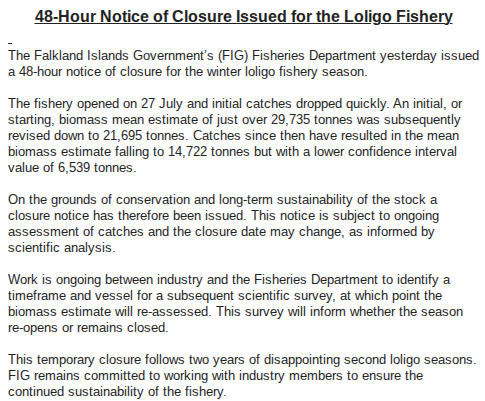Screen dimensions: 485x401
Task: Click 'continued sustainability of the fishery.' line
Action: click(x=117, y=392)
